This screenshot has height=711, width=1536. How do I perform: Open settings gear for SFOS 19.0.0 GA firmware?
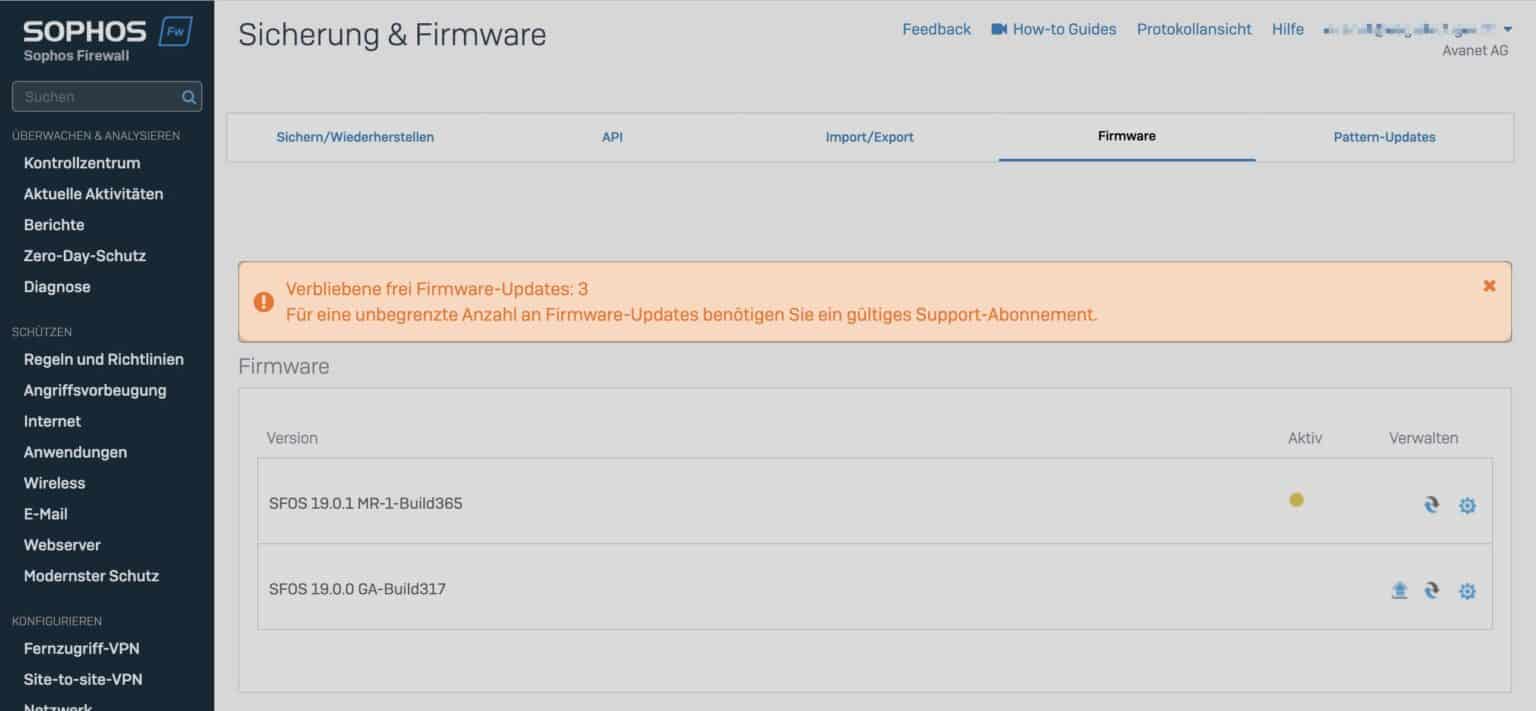click(x=1467, y=590)
